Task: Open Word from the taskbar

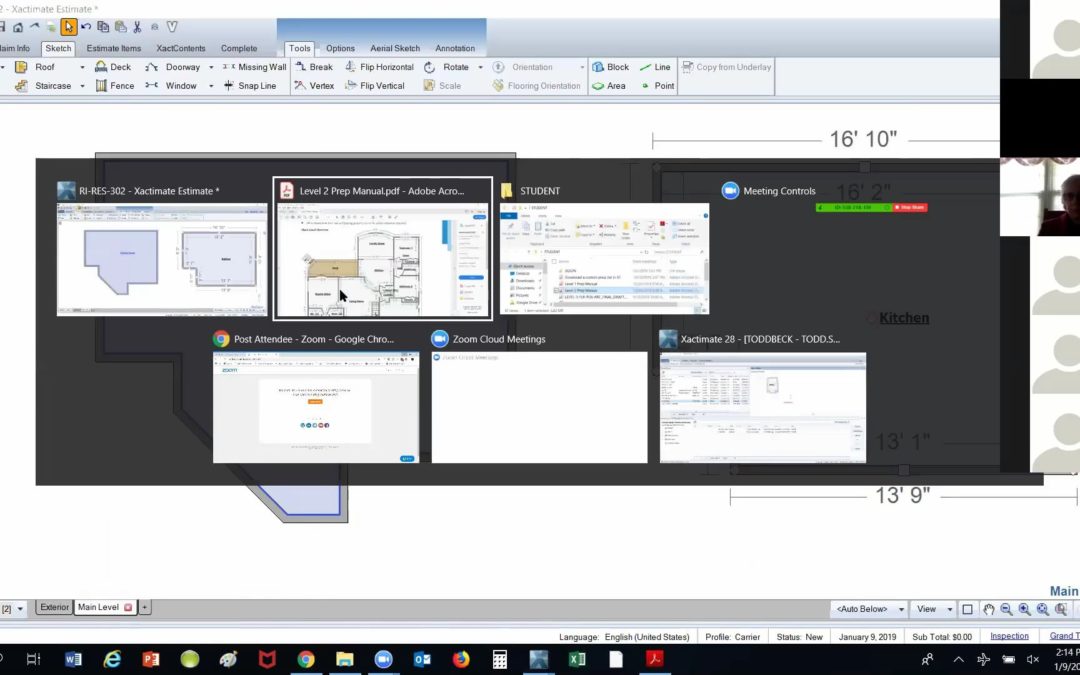Action: [x=72, y=659]
